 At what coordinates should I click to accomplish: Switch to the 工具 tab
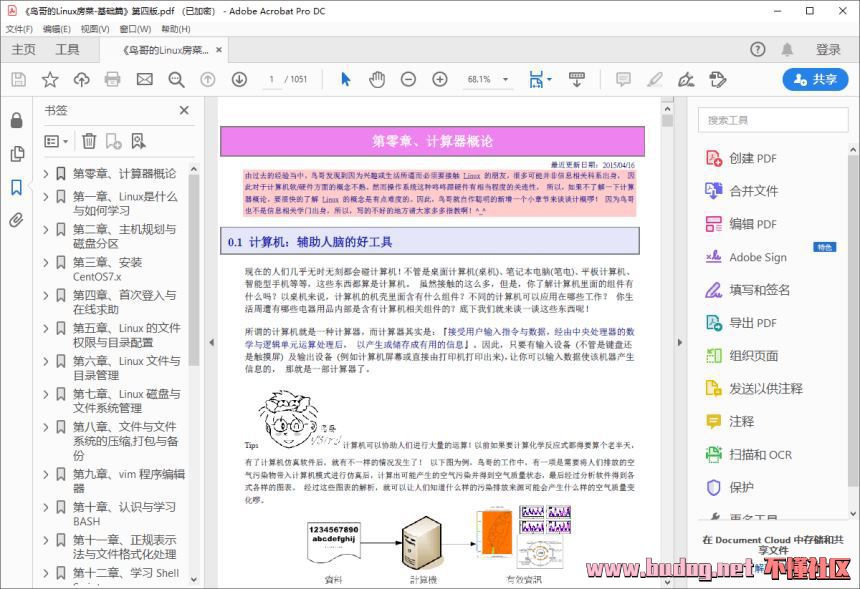click(67, 50)
